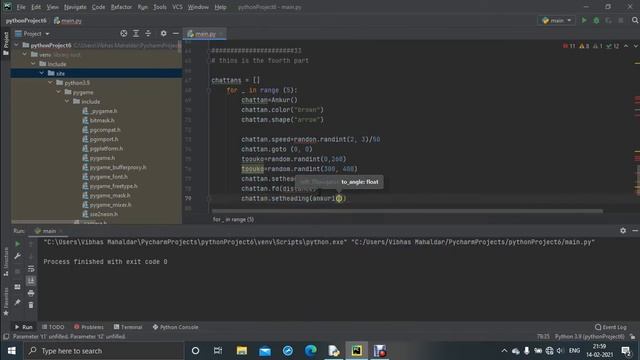Open the Navigate menu

coord(75,7)
